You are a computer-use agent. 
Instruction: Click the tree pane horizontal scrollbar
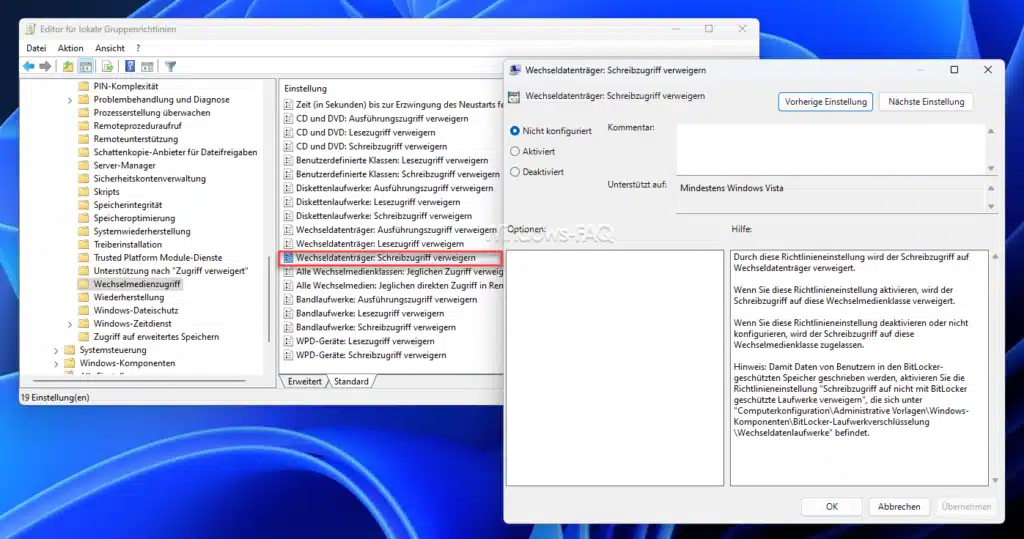point(139,380)
